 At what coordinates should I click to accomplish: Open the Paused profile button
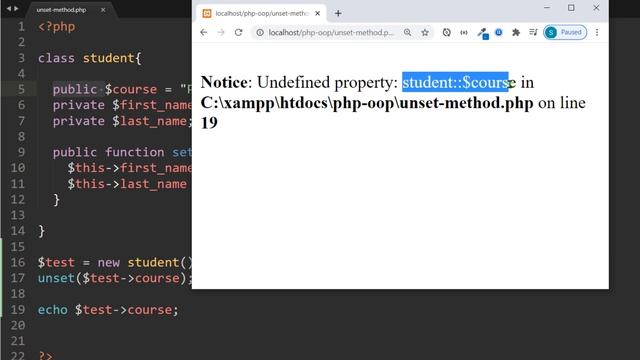click(565, 32)
